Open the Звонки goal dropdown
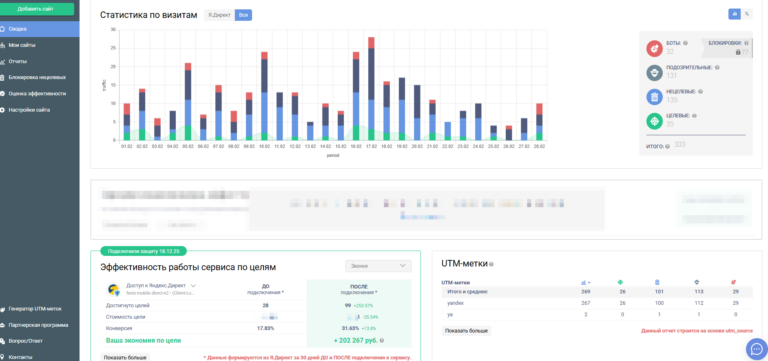 click(x=378, y=266)
